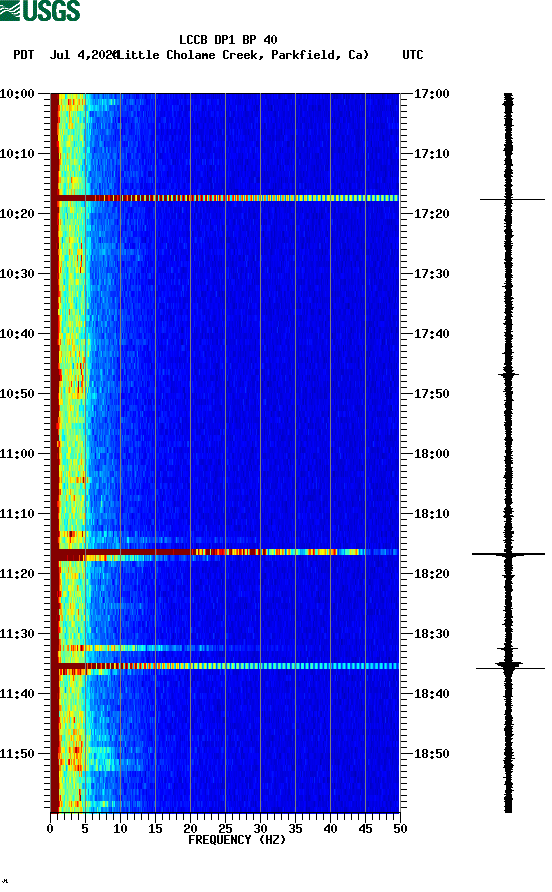Click the 10:20 PDT time label
The width and height of the screenshot is (552, 892).
(17, 213)
